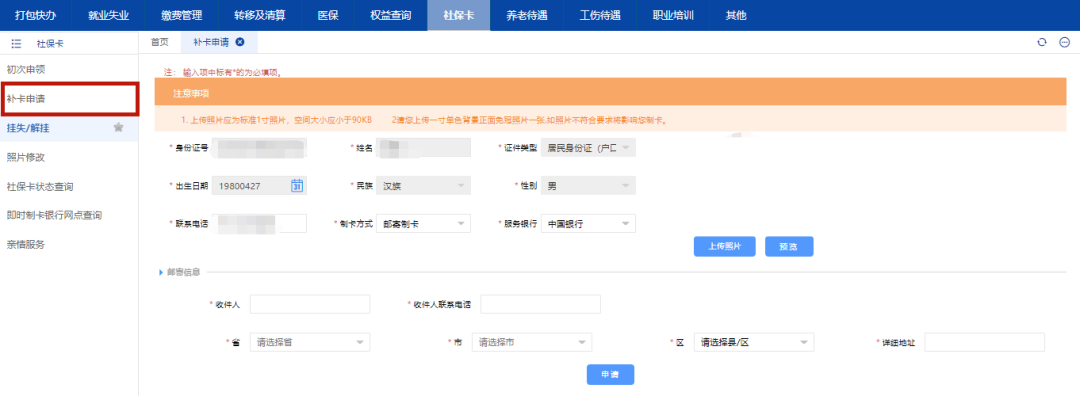Viewport: 1080px width, 396px height.
Task: Click the 收件人 input field
Action: [310, 304]
